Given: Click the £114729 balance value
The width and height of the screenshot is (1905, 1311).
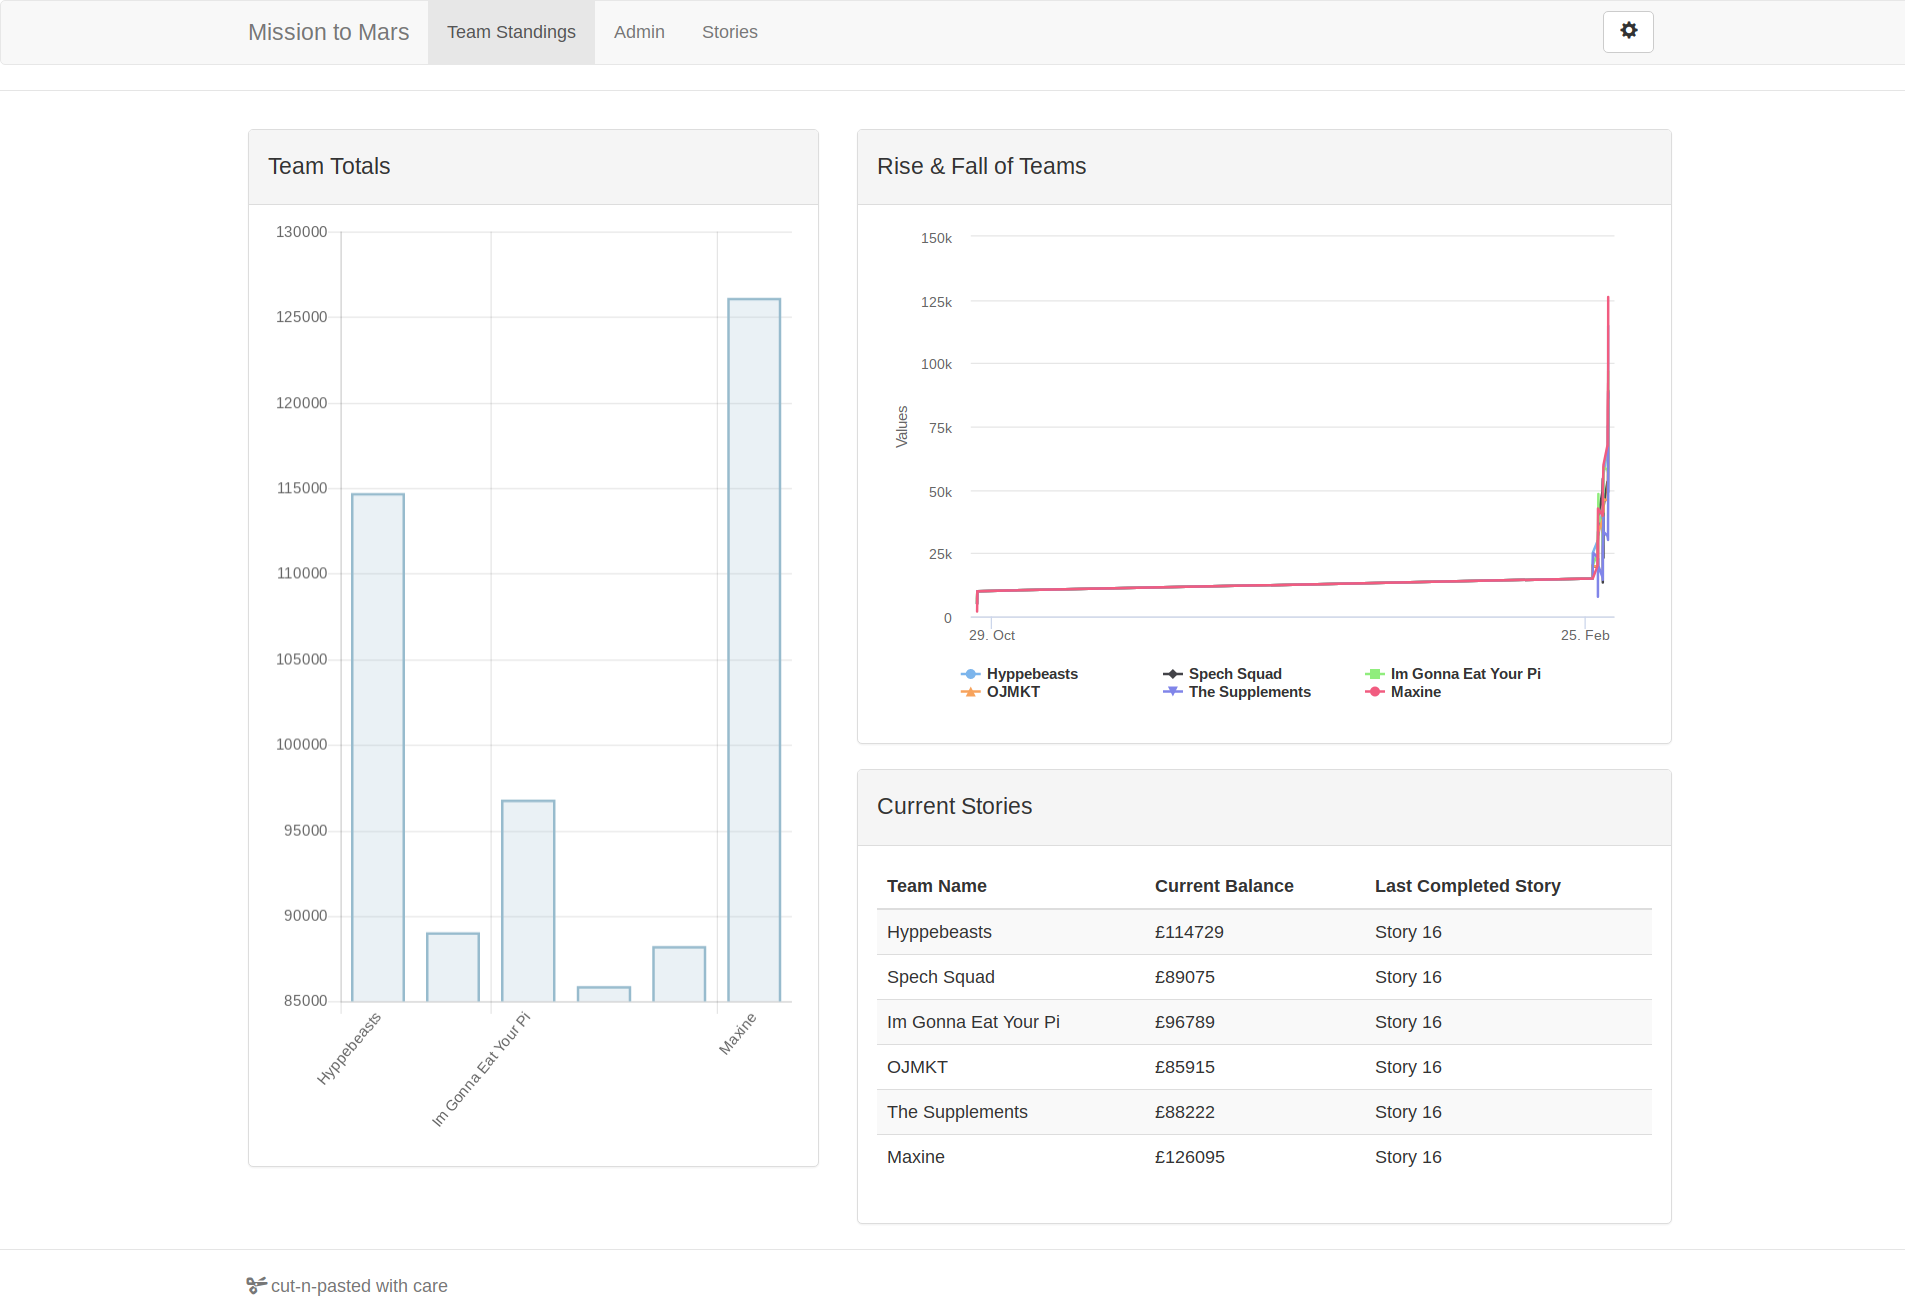Looking at the screenshot, I should [x=1189, y=932].
